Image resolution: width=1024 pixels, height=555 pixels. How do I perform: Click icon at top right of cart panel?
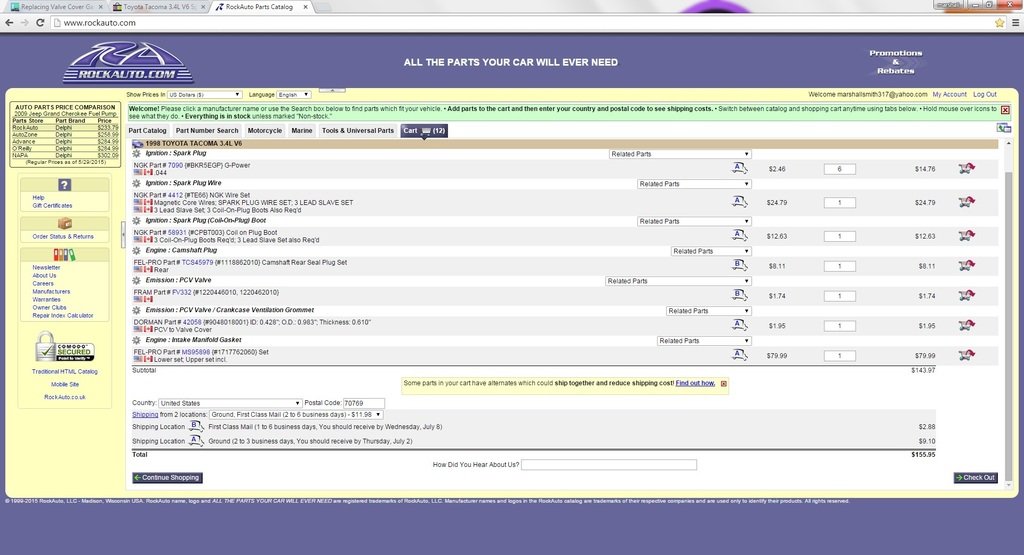point(1003,128)
